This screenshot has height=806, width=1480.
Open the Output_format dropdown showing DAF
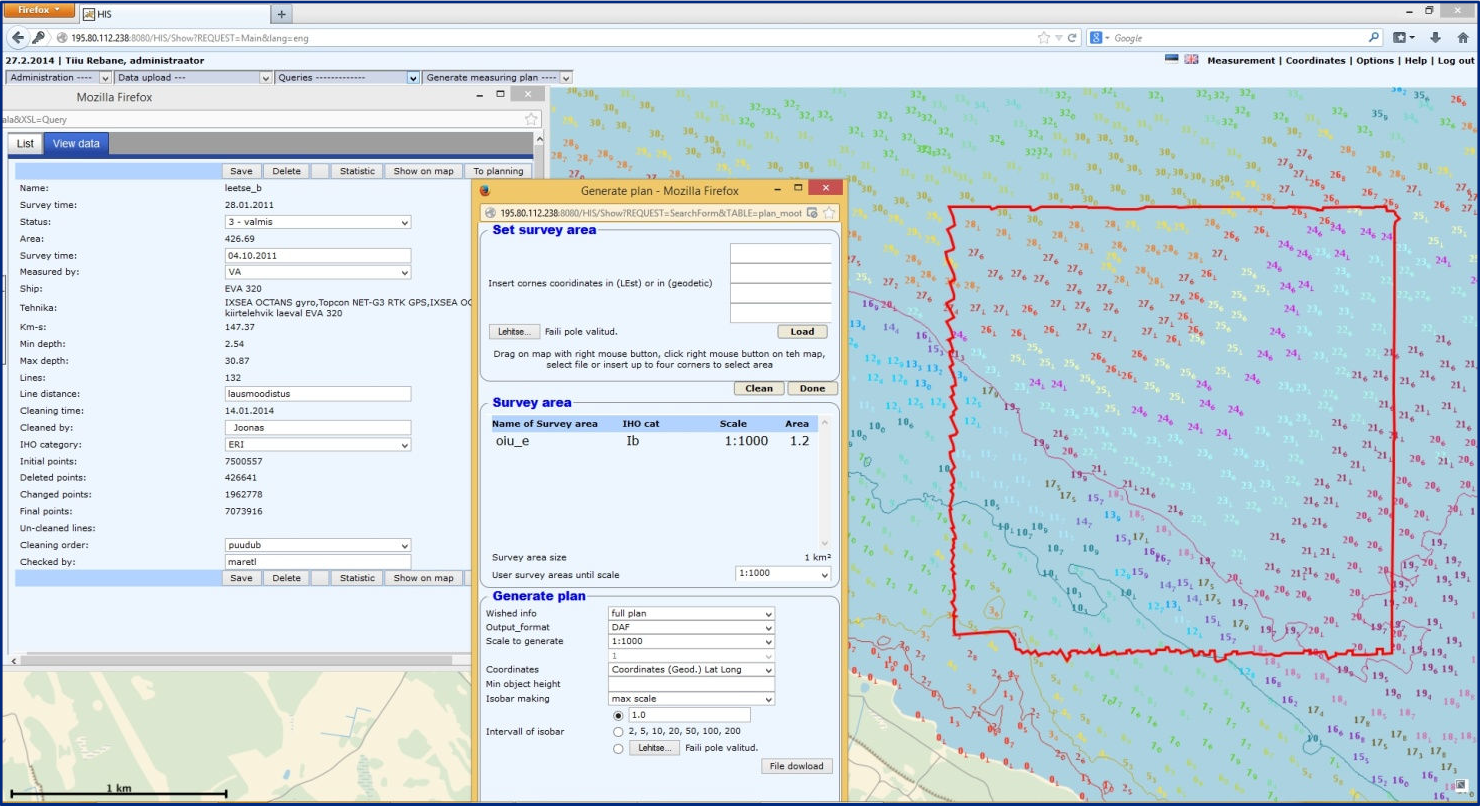pos(691,628)
